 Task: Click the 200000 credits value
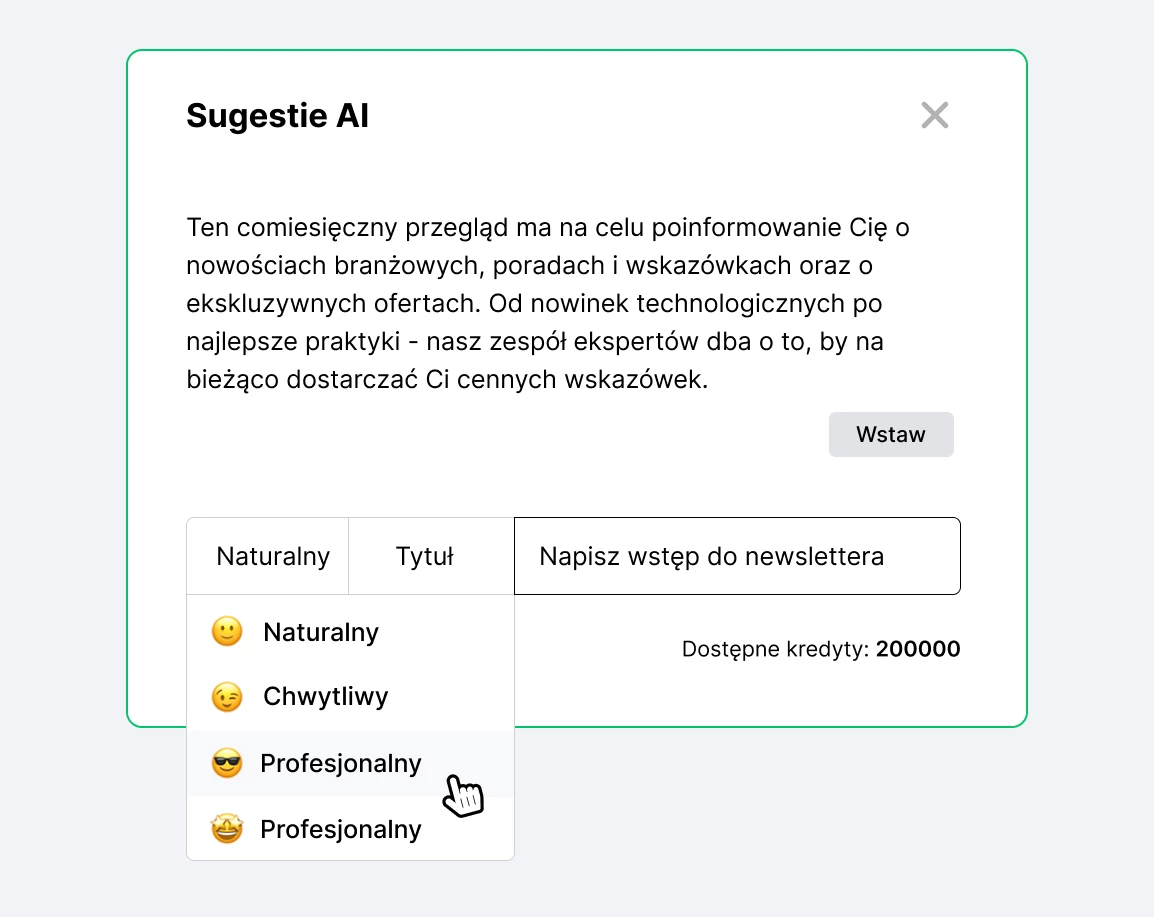[918, 650]
